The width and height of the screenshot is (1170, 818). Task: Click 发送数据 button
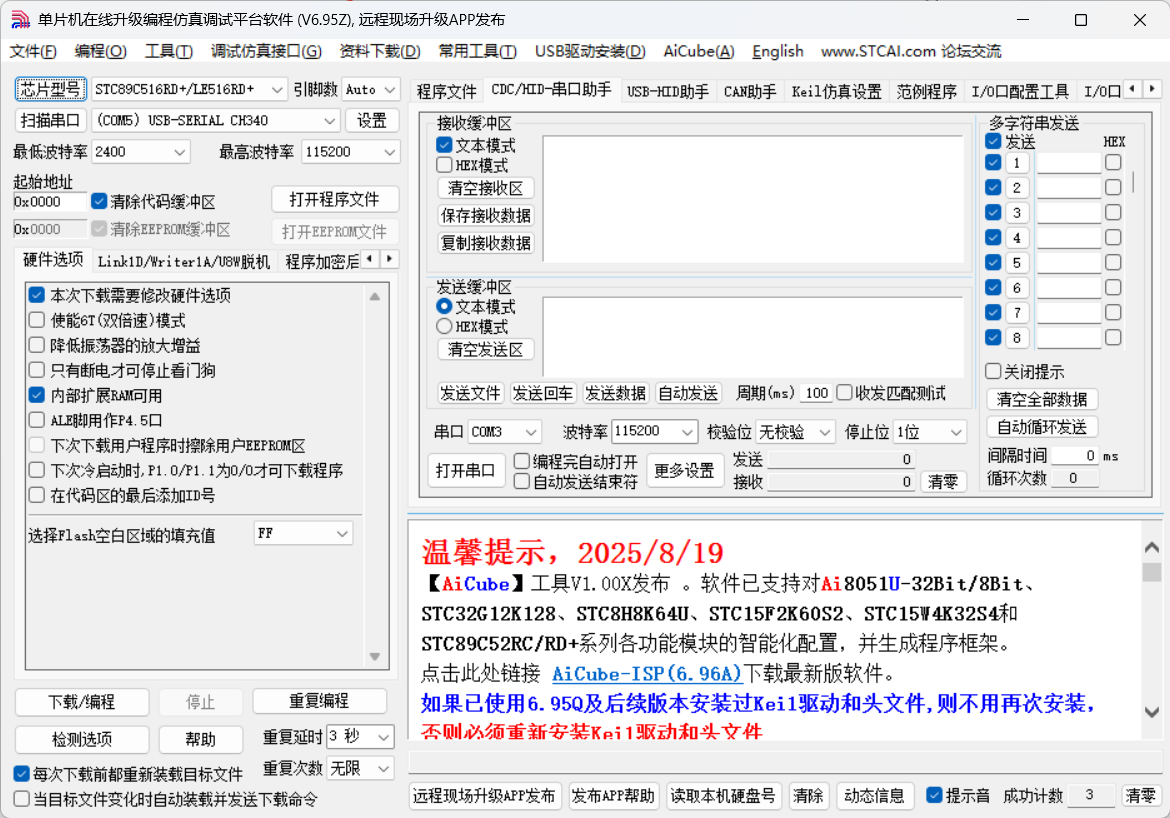click(x=616, y=393)
